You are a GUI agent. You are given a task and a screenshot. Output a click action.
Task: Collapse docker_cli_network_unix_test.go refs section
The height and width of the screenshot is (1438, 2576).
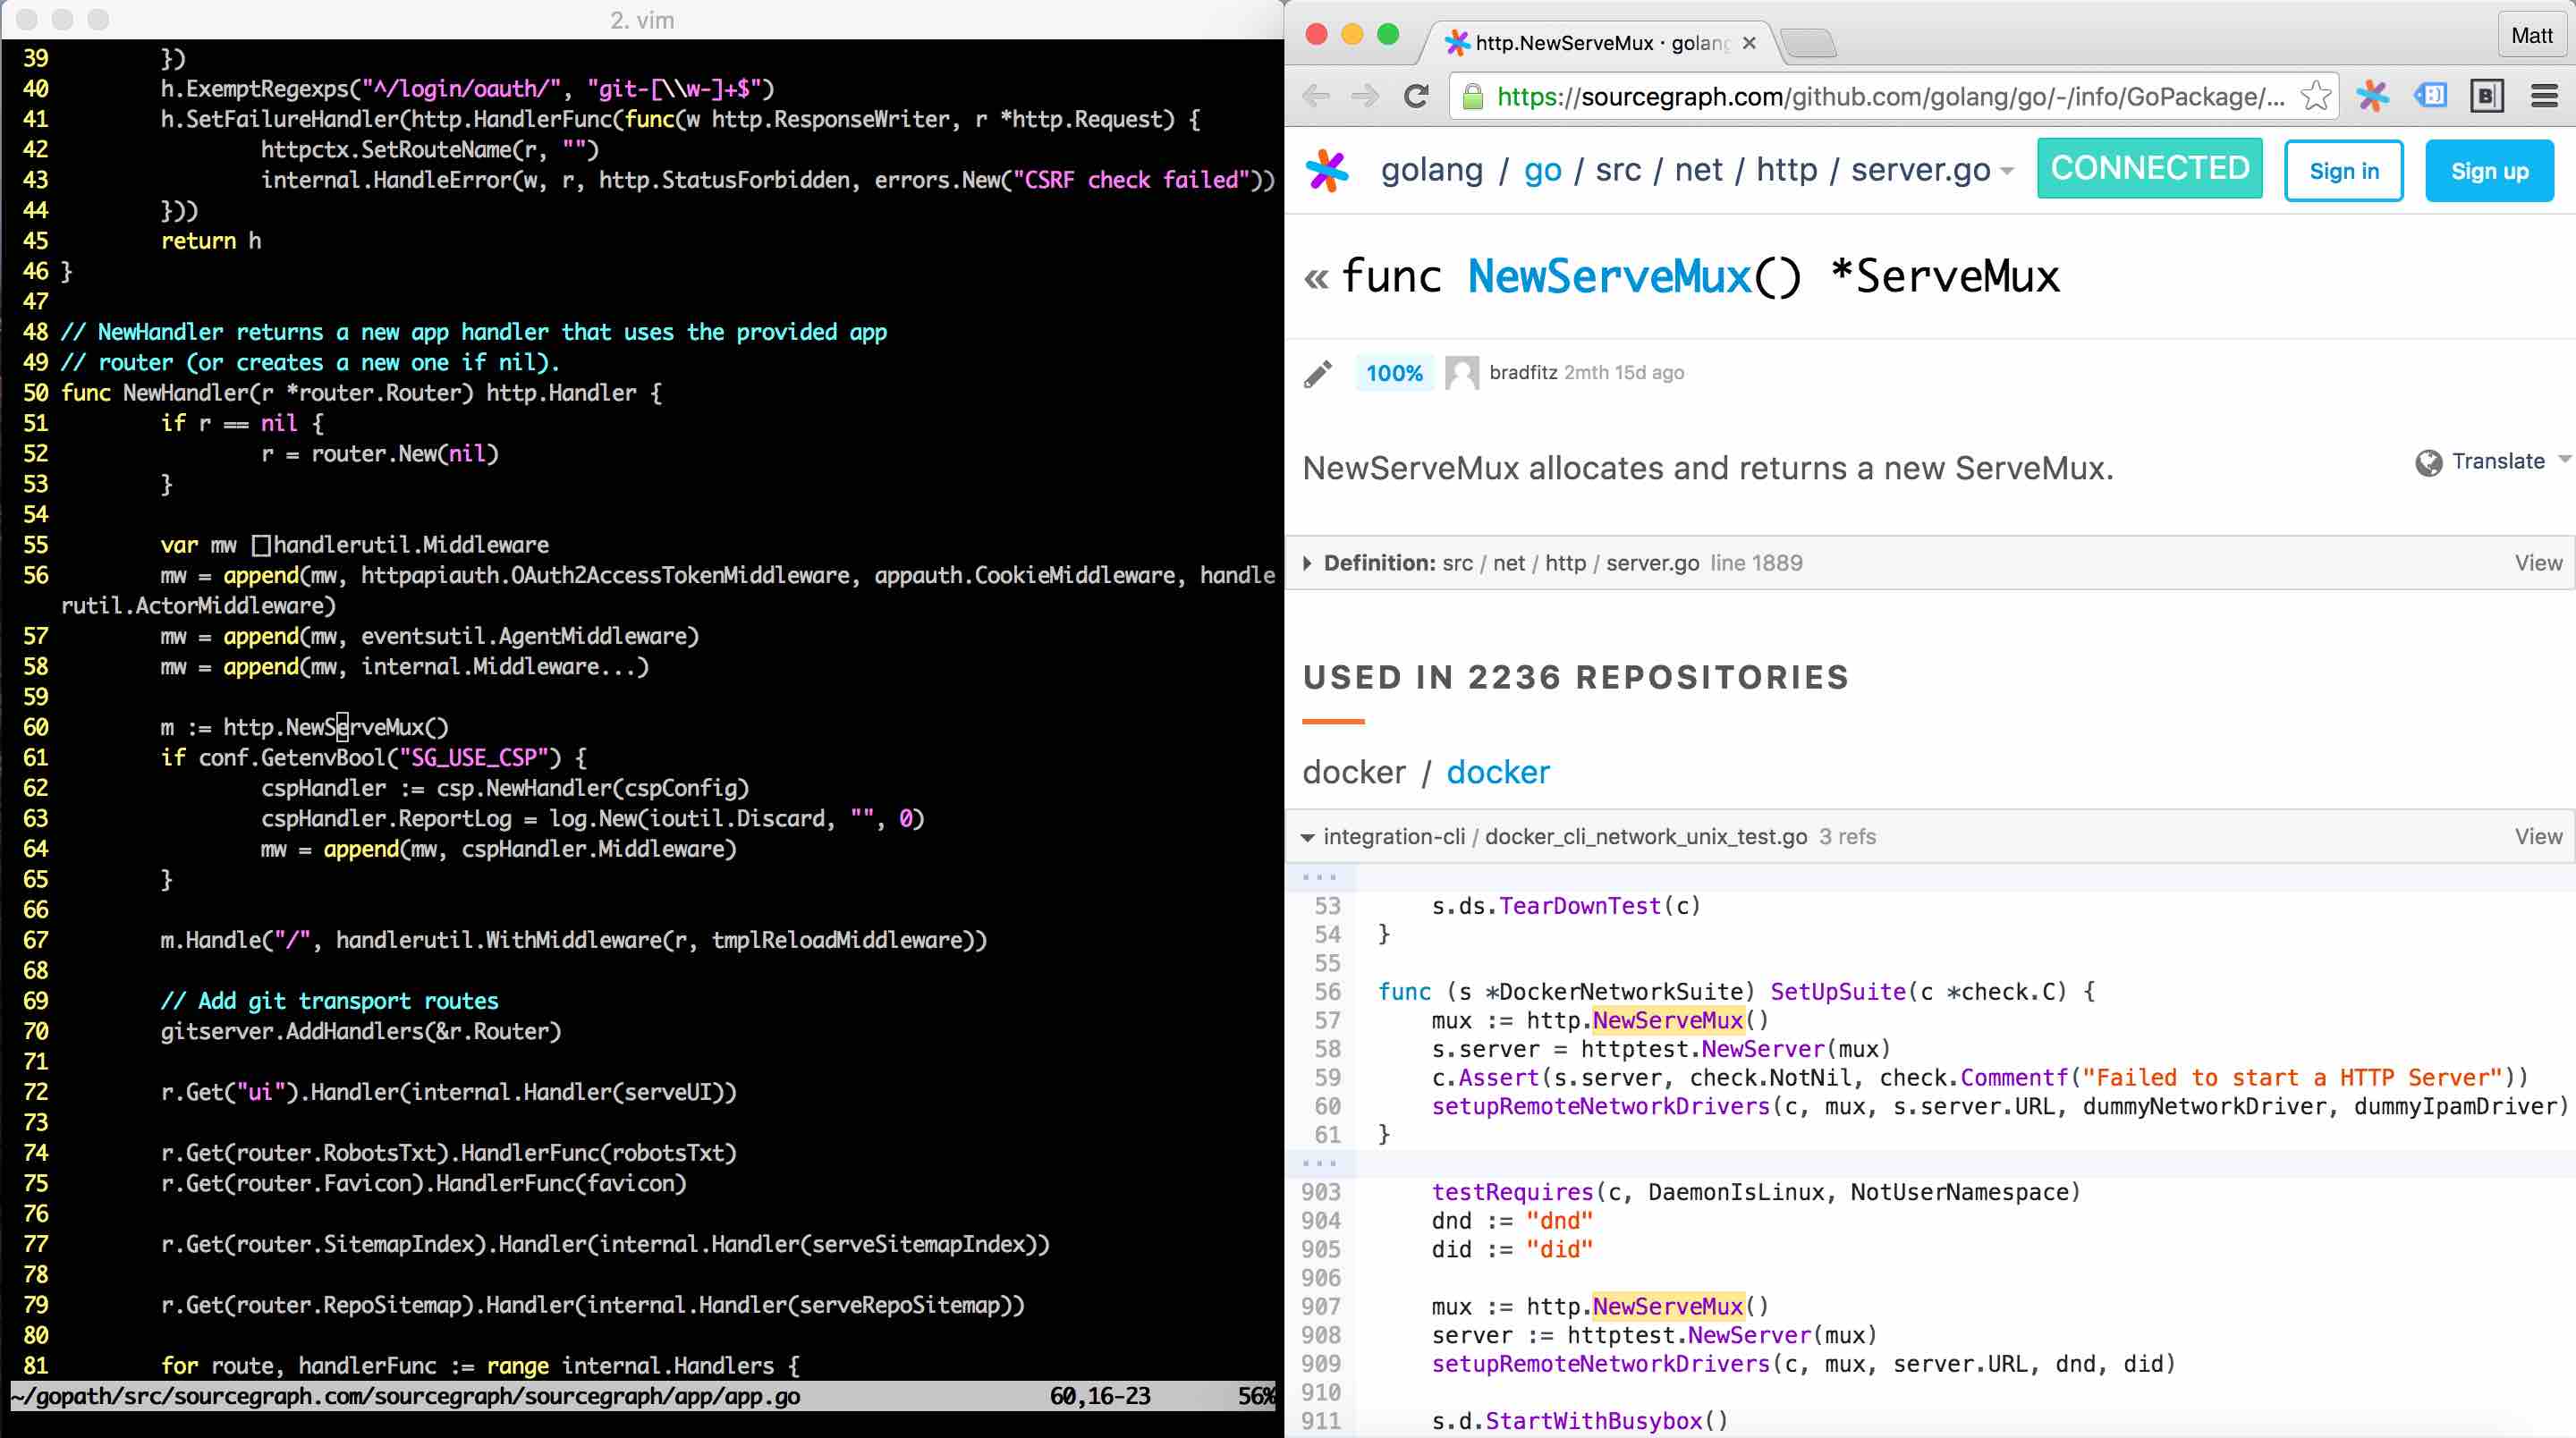[1307, 838]
